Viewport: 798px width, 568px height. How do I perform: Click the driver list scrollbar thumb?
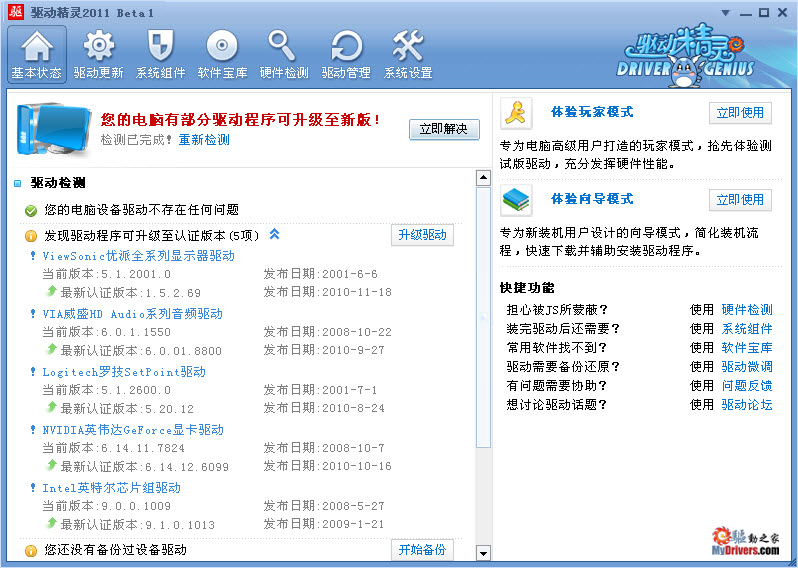tap(483, 317)
